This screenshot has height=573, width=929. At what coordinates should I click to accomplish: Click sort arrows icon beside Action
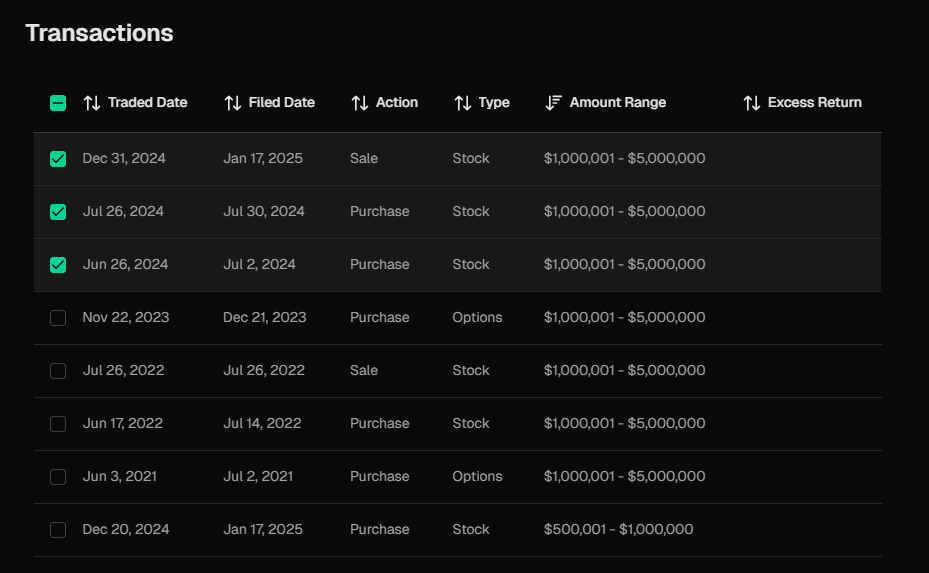(360, 103)
